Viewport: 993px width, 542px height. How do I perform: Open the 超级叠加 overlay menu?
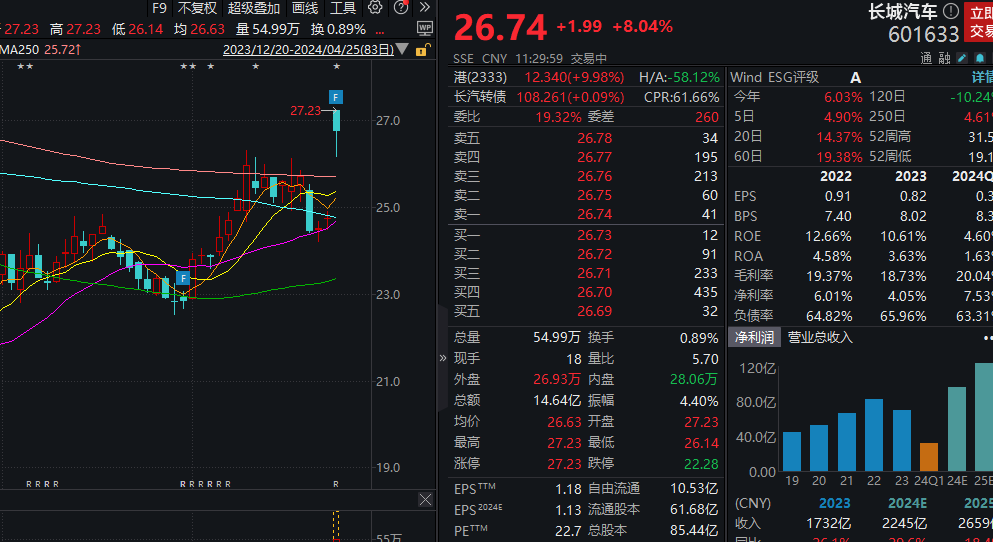[254, 8]
